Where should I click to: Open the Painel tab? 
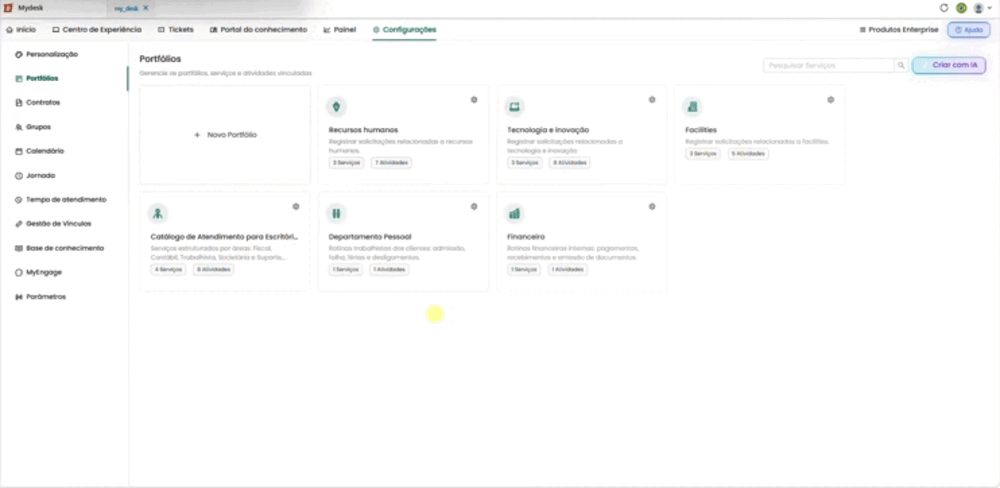pyautogui.click(x=340, y=29)
